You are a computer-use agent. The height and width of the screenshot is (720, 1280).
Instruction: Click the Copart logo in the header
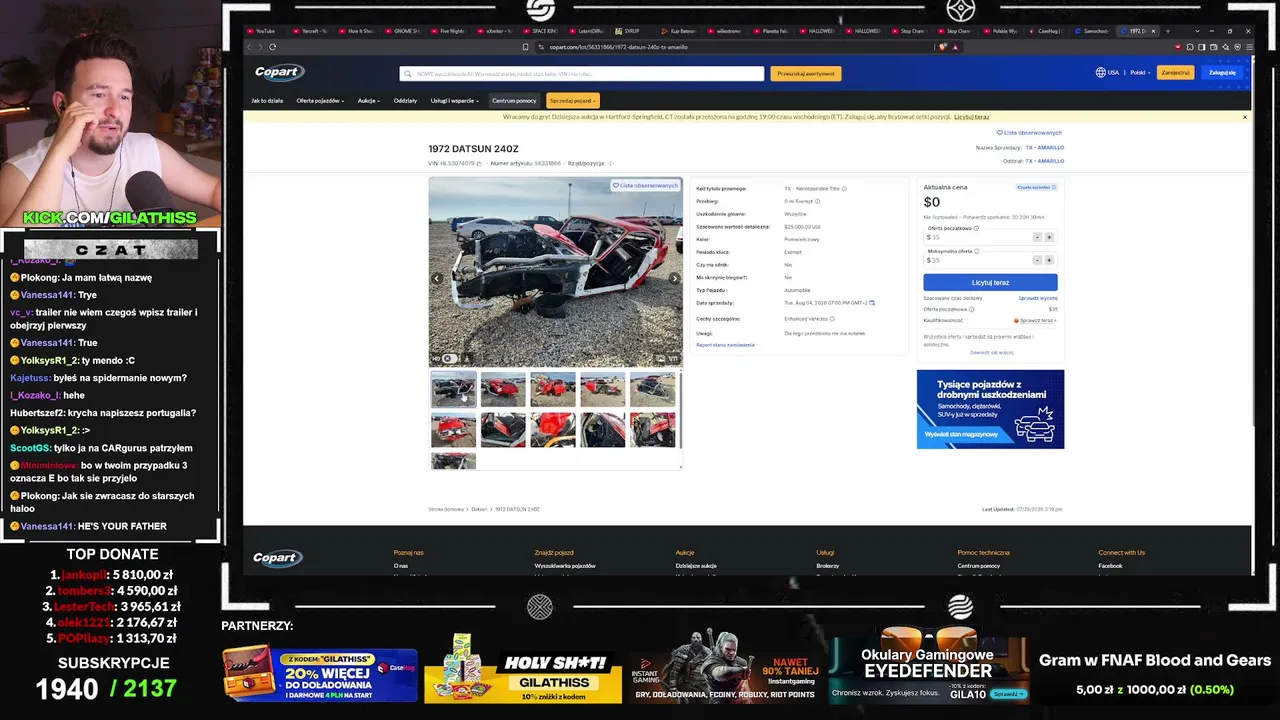tap(278, 72)
